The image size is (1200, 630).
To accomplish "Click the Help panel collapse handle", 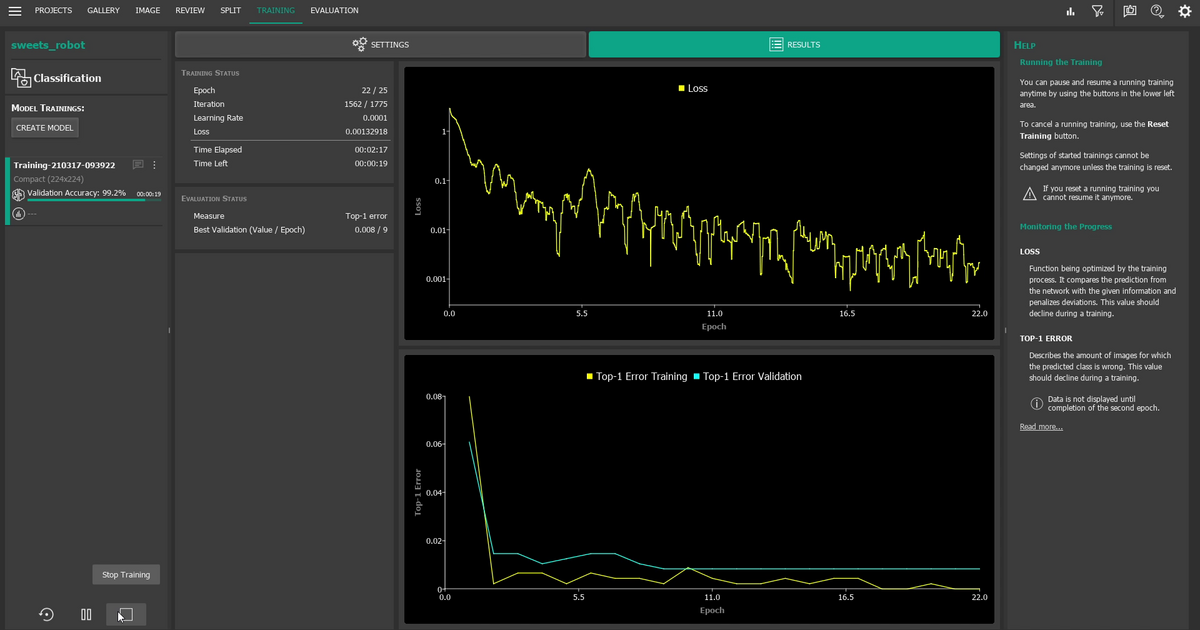I will (1004, 331).
